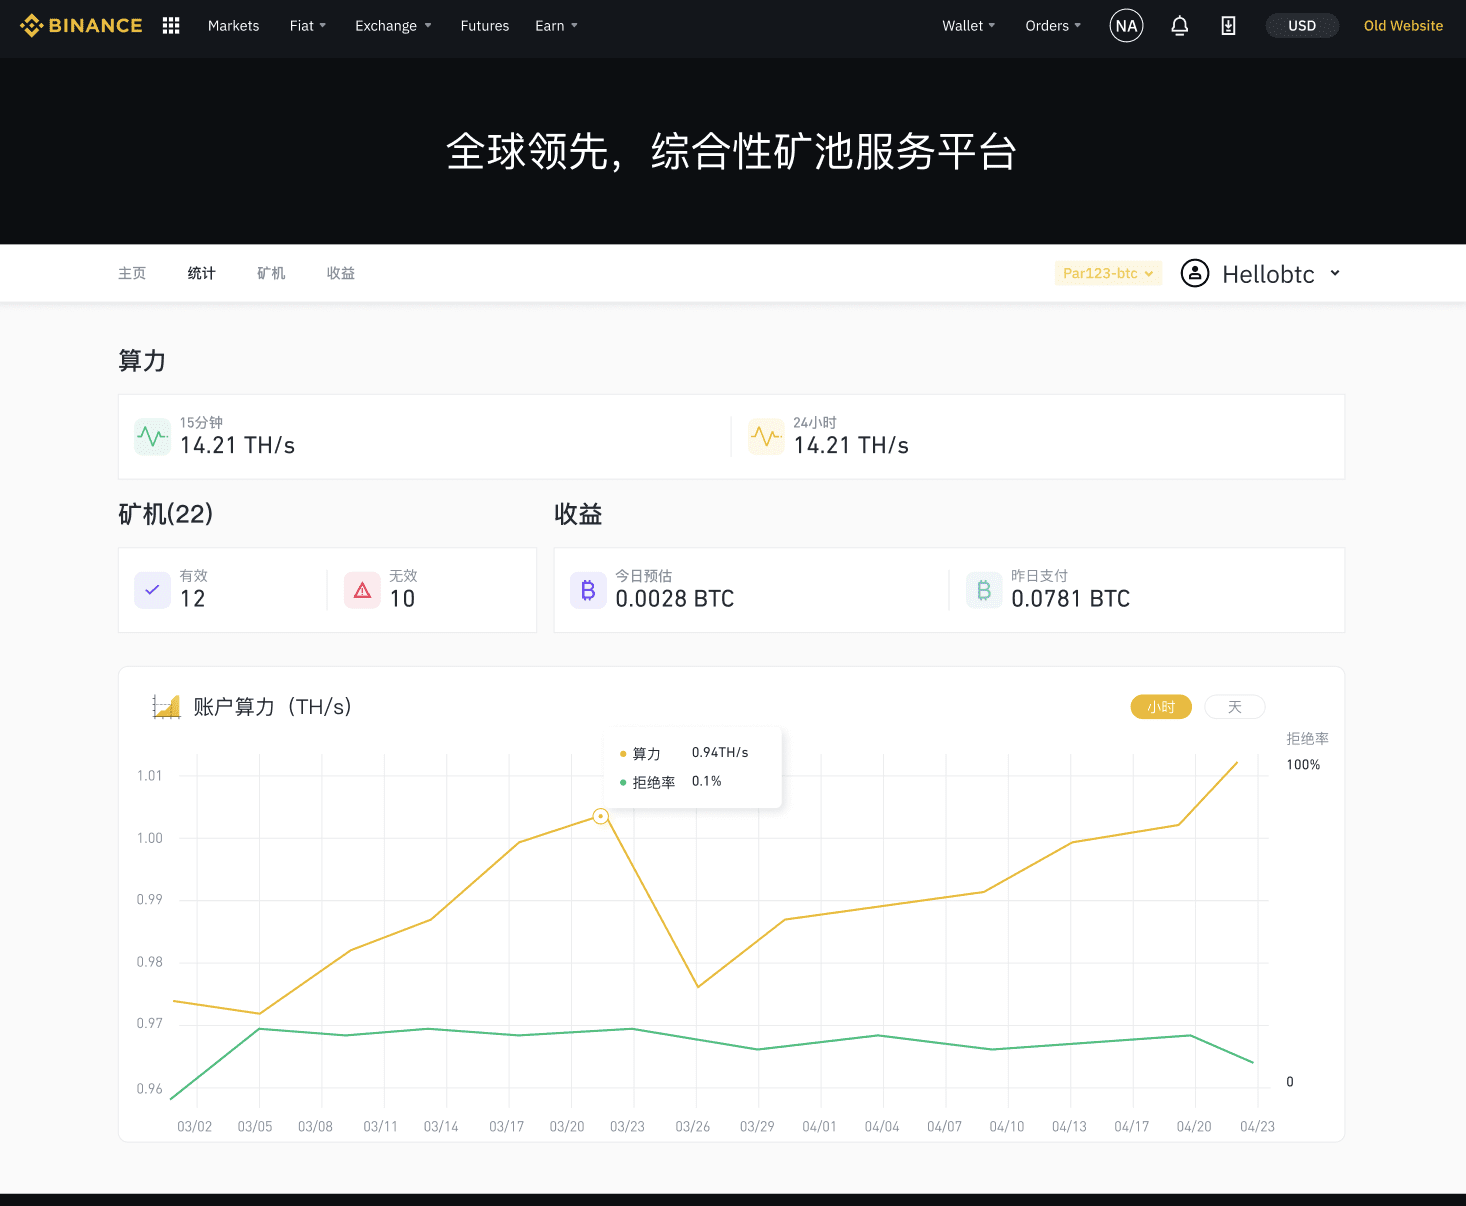Click the 0.0028 BTC estimate value
The width and height of the screenshot is (1466, 1206).
675,599
